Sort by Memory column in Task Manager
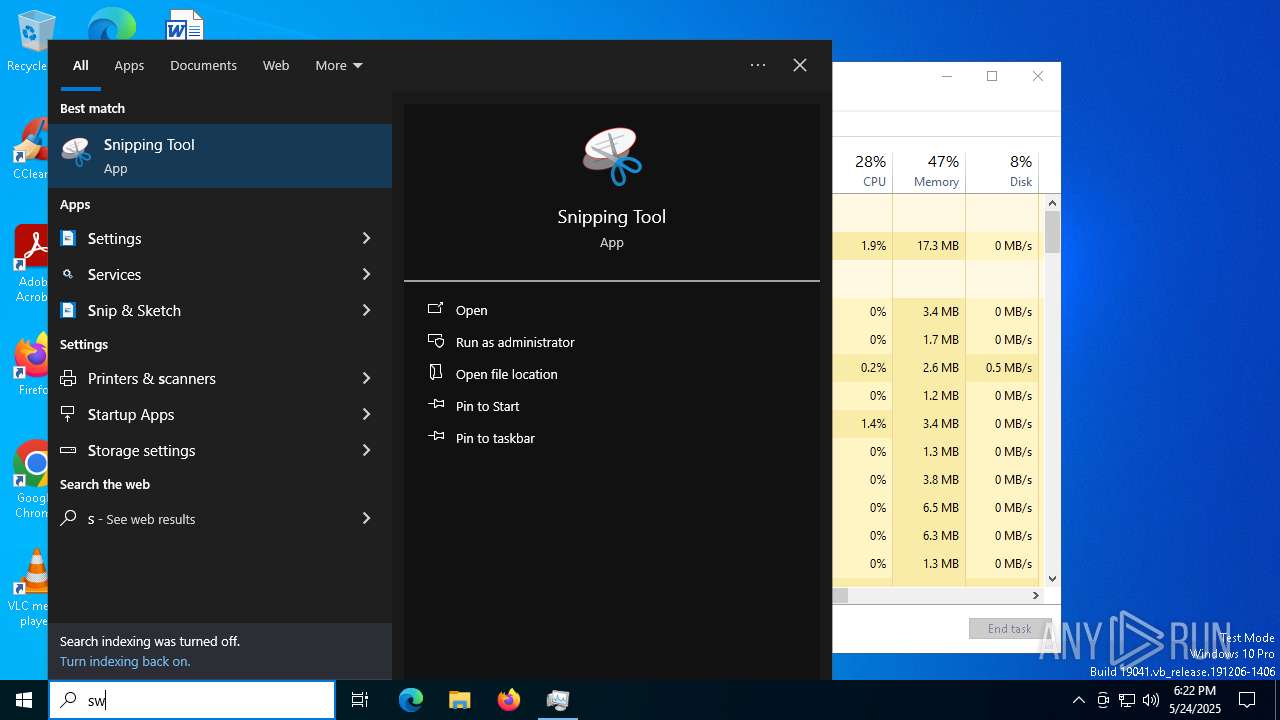Viewport: 1280px width, 720px height. tap(929, 171)
